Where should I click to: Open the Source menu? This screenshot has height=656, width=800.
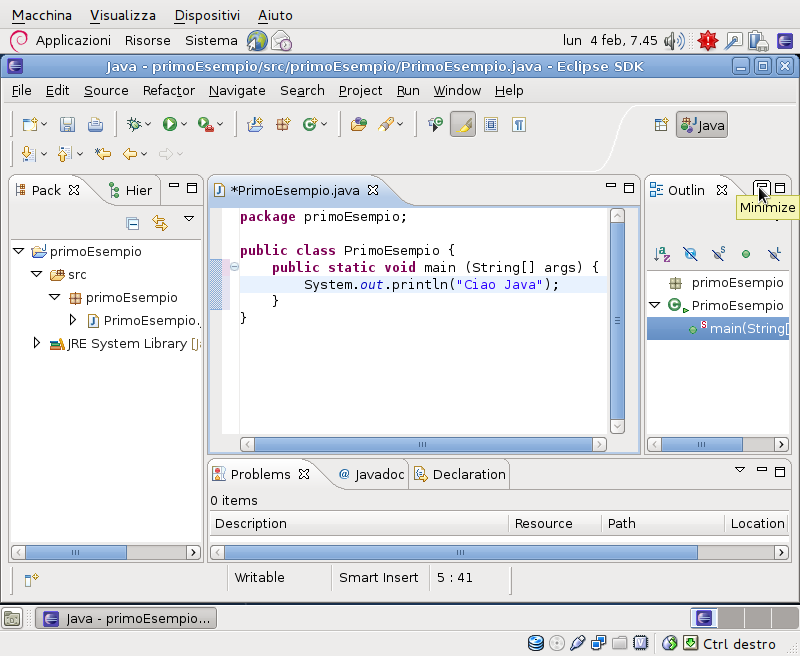click(106, 91)
